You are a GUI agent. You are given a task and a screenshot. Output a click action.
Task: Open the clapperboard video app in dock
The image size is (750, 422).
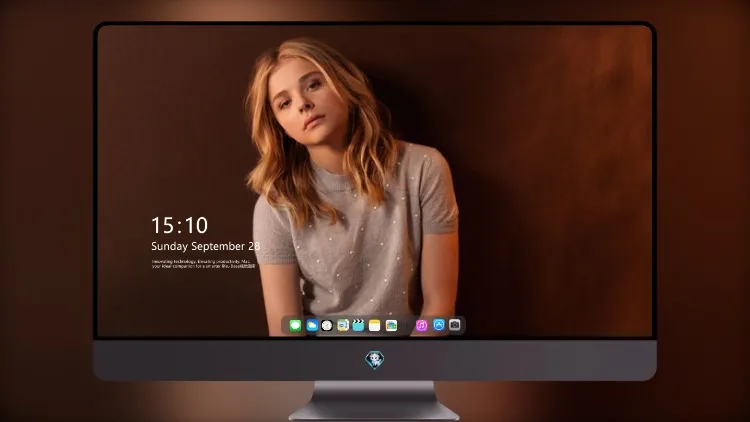click(x=358, y=325)
